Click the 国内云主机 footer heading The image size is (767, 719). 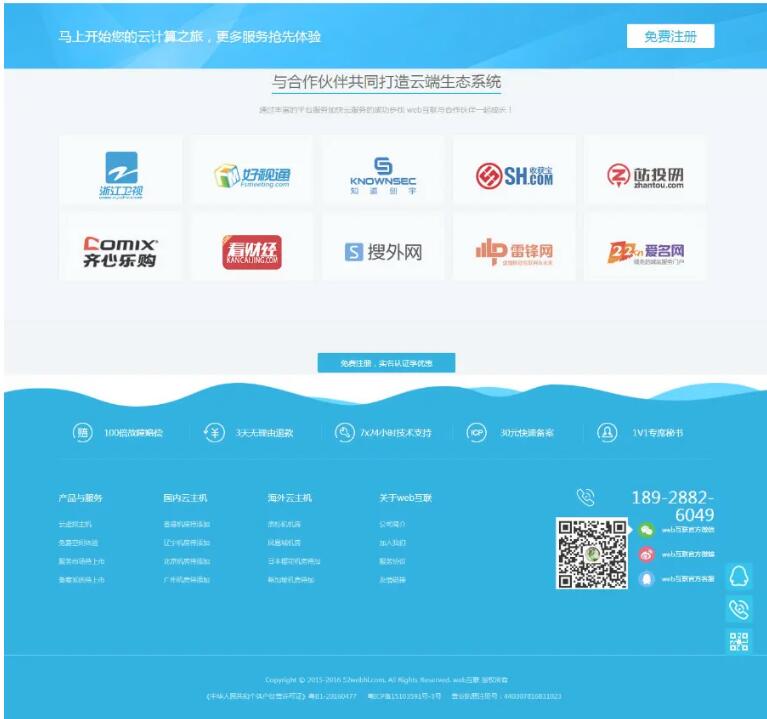185,498
